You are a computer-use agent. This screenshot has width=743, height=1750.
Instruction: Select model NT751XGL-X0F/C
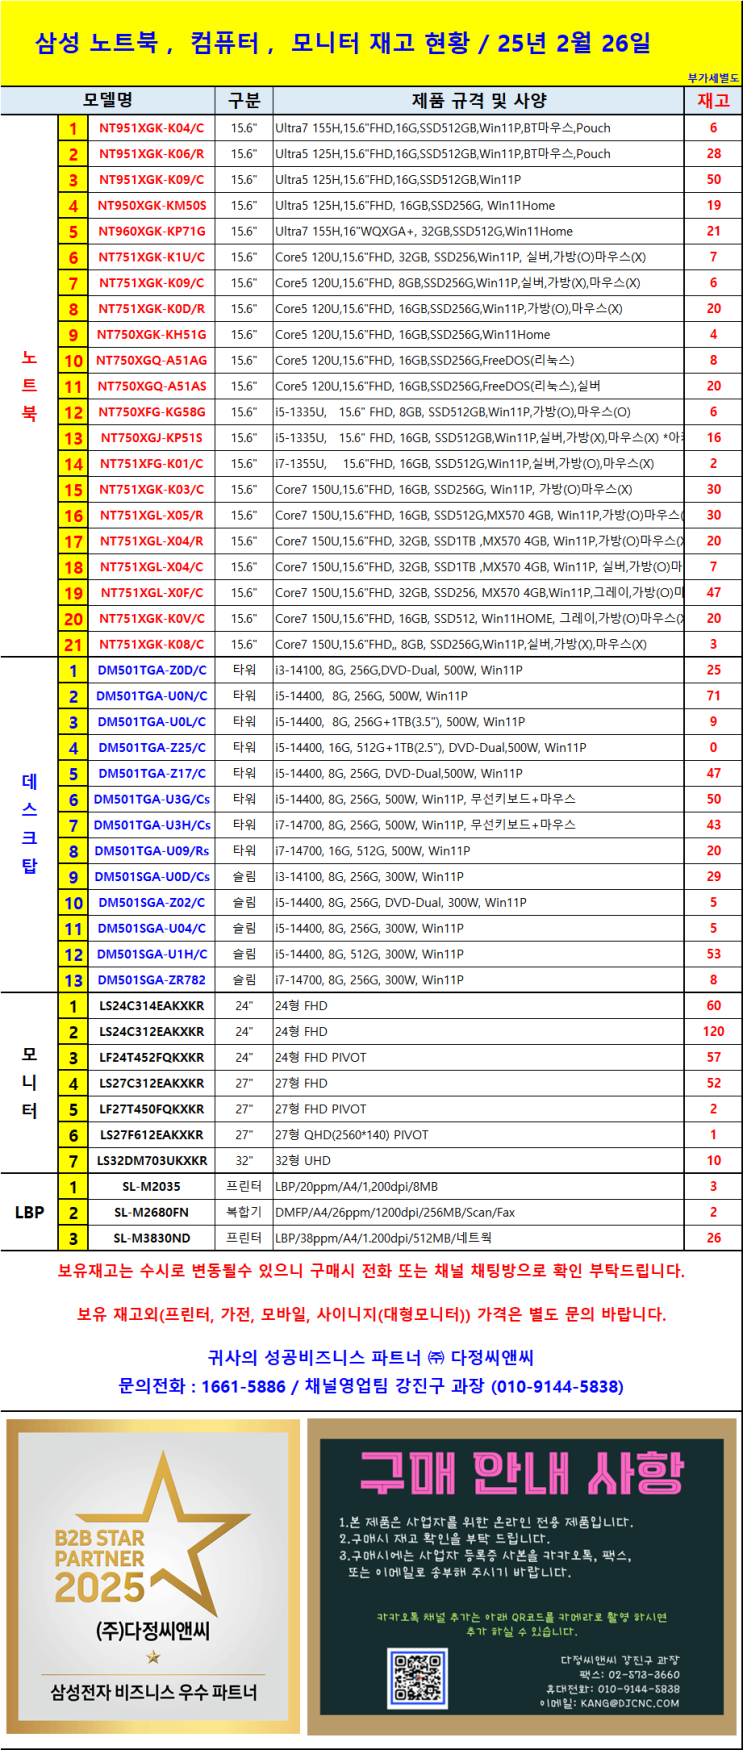point(151,593)
